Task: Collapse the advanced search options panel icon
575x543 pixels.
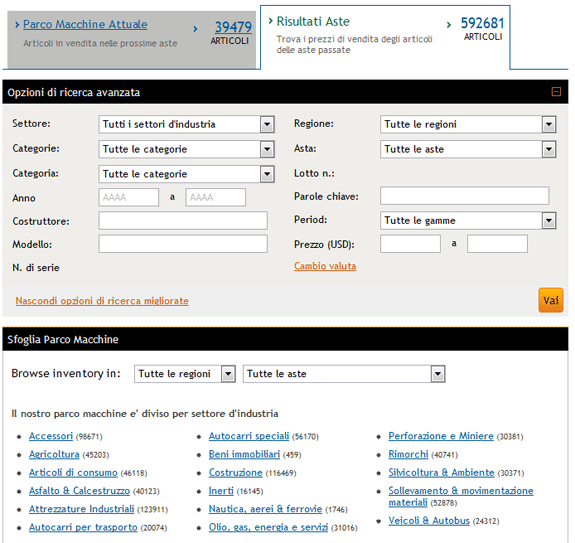Action: 556,92
